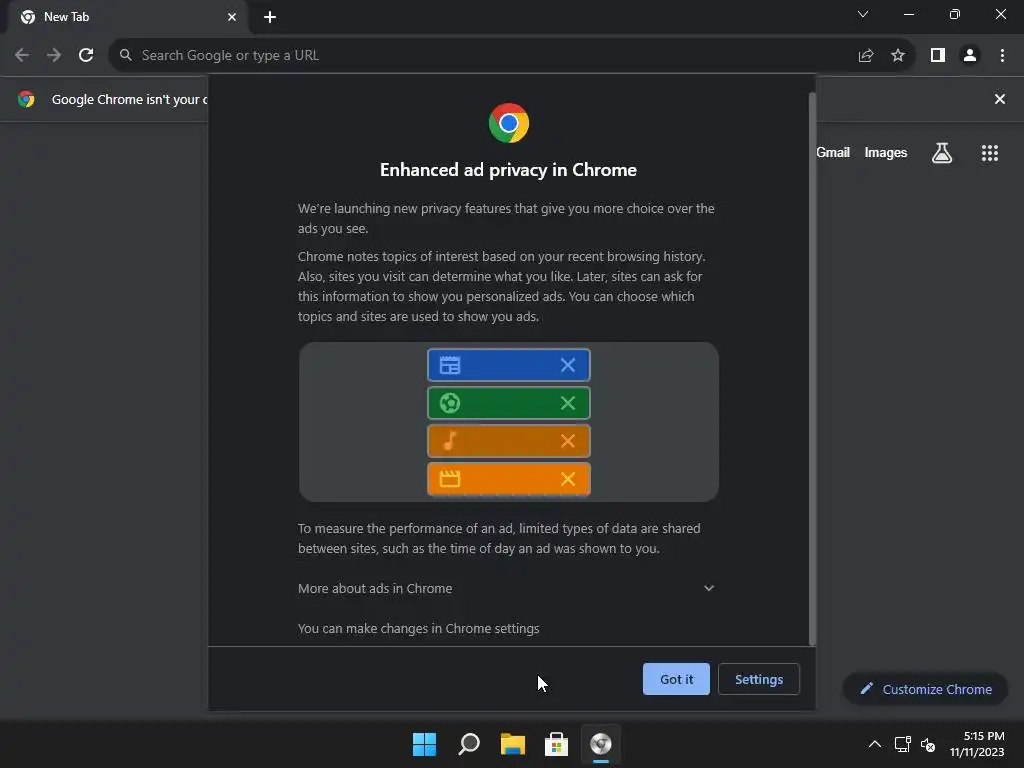Remove the blue news topic chip

point(568,365)
